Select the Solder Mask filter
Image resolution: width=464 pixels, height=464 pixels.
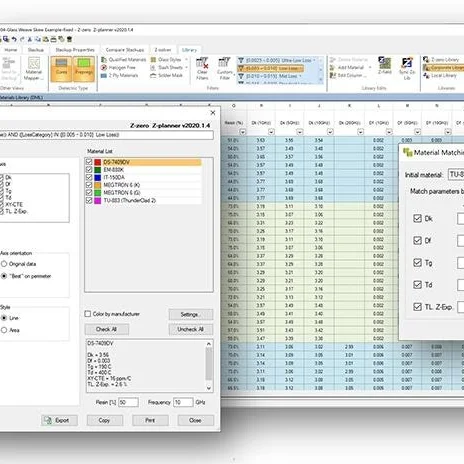pyautogui.click(x=166, y=76)
